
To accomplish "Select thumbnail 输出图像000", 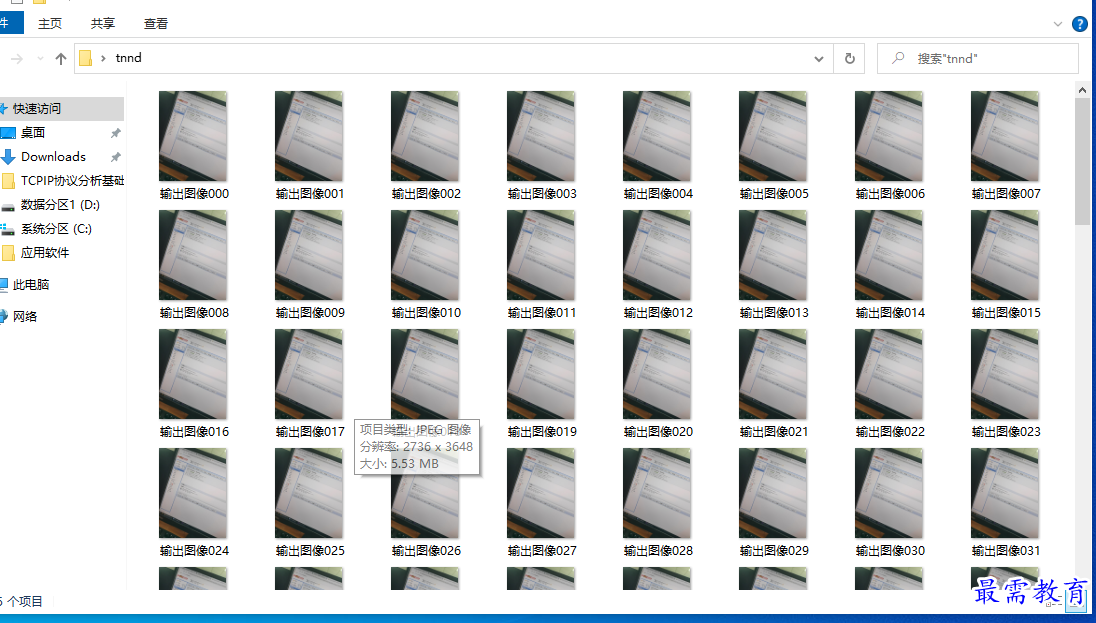I will tap(193, 136).
